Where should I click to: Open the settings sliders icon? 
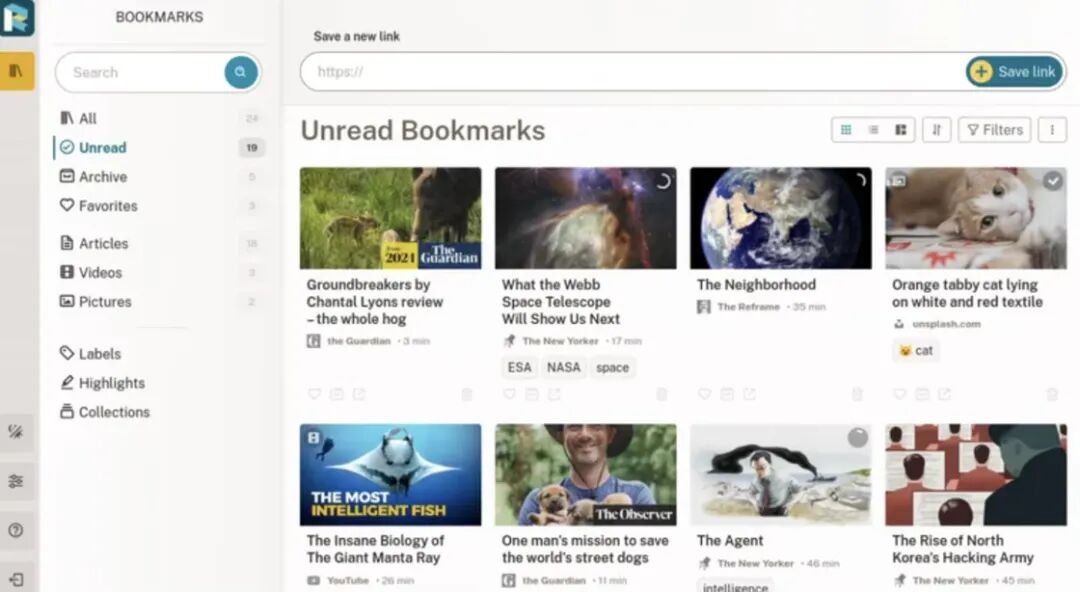(16, 481)
